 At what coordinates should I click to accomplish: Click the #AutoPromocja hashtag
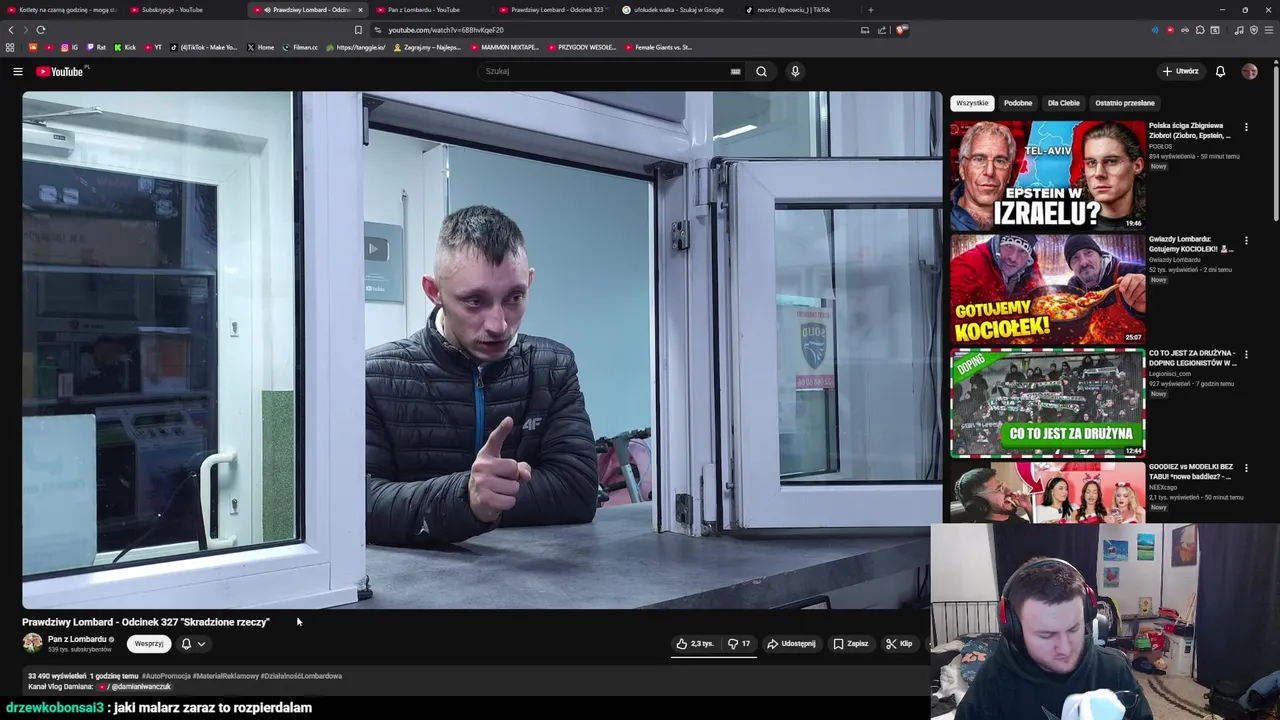[165, 676]
